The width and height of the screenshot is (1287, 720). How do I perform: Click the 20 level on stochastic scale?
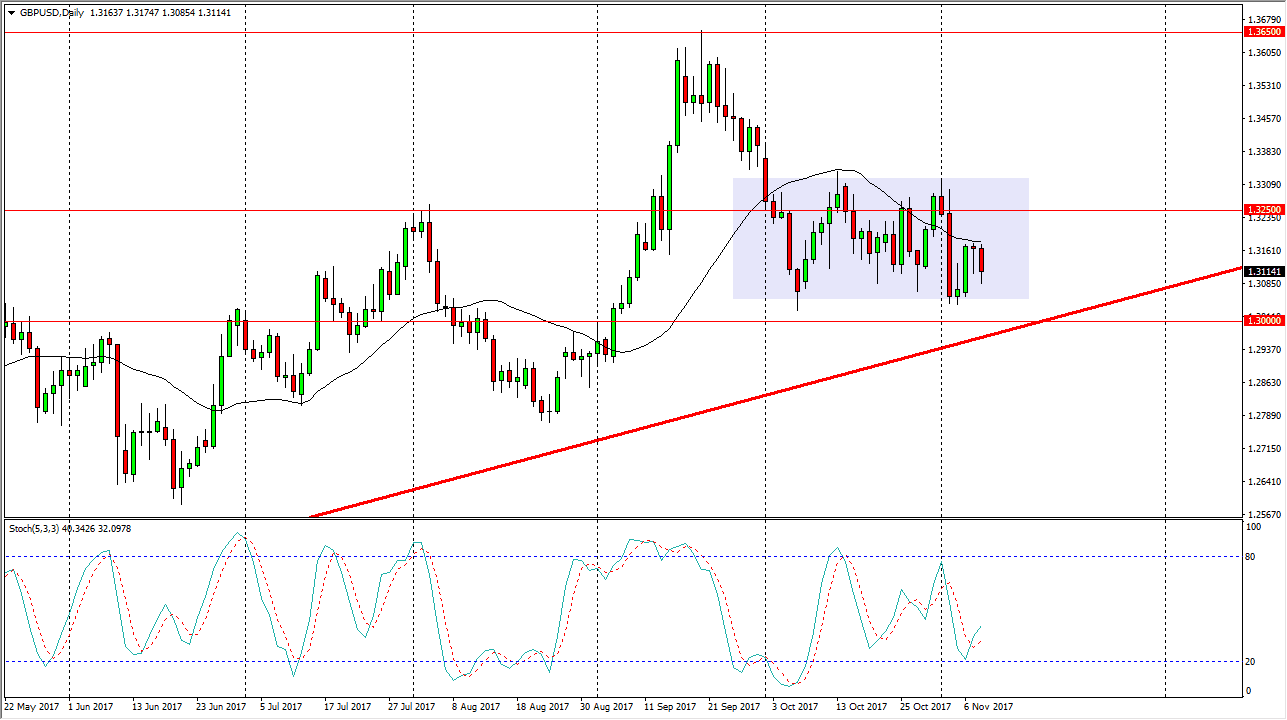[1252, 661]
